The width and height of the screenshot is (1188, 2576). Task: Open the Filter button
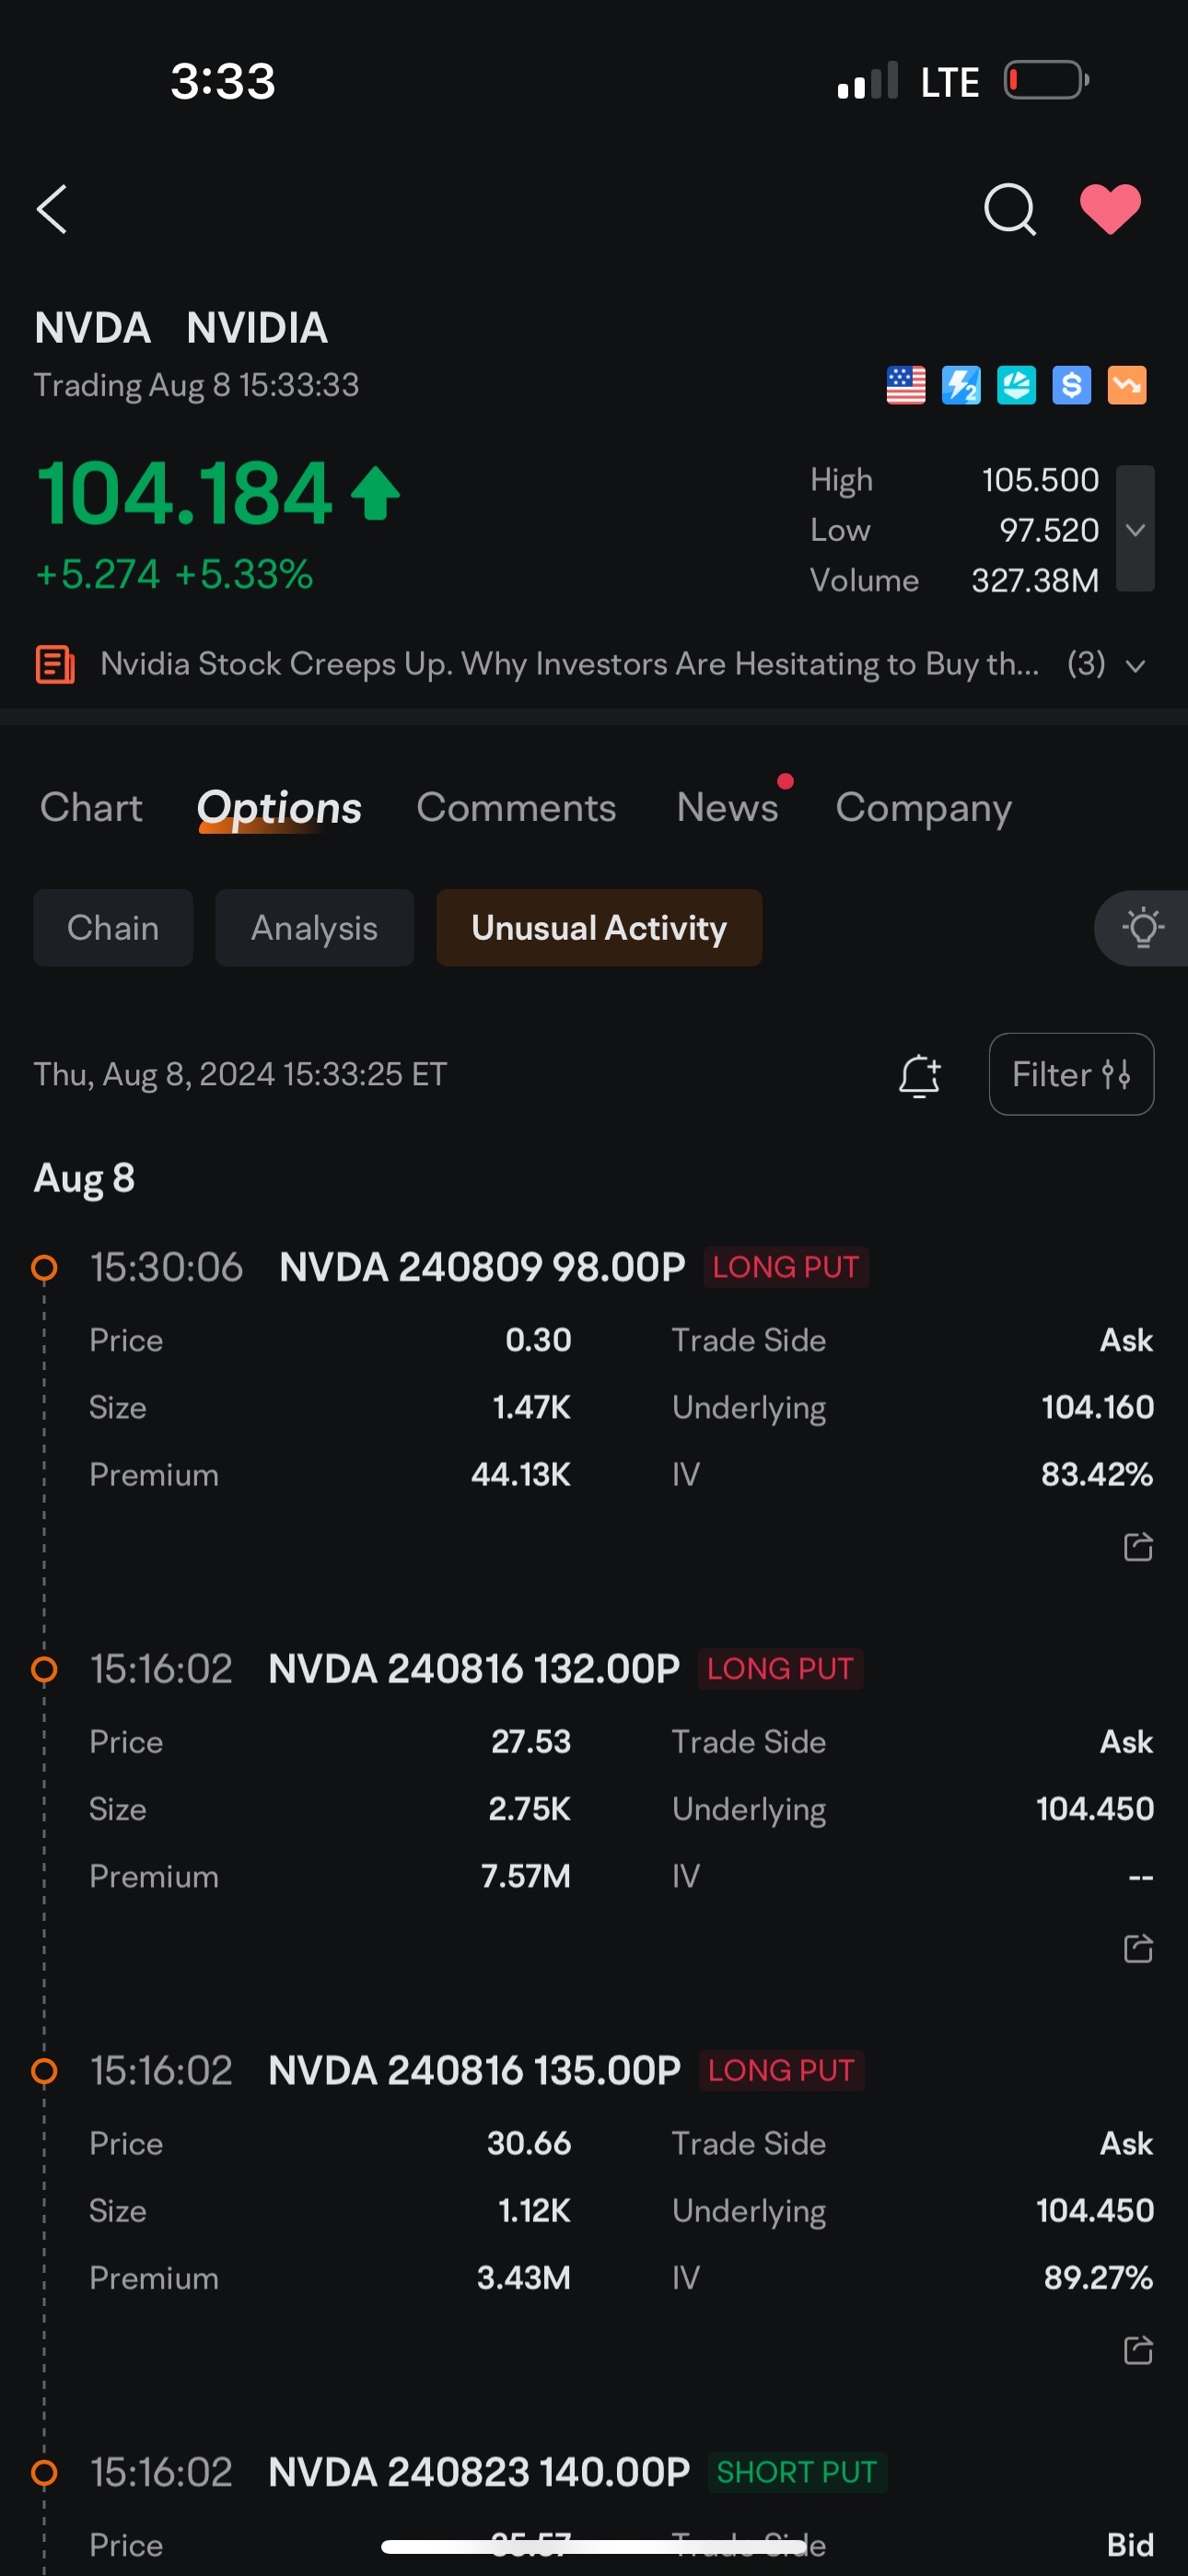tap(1071, 1074)
